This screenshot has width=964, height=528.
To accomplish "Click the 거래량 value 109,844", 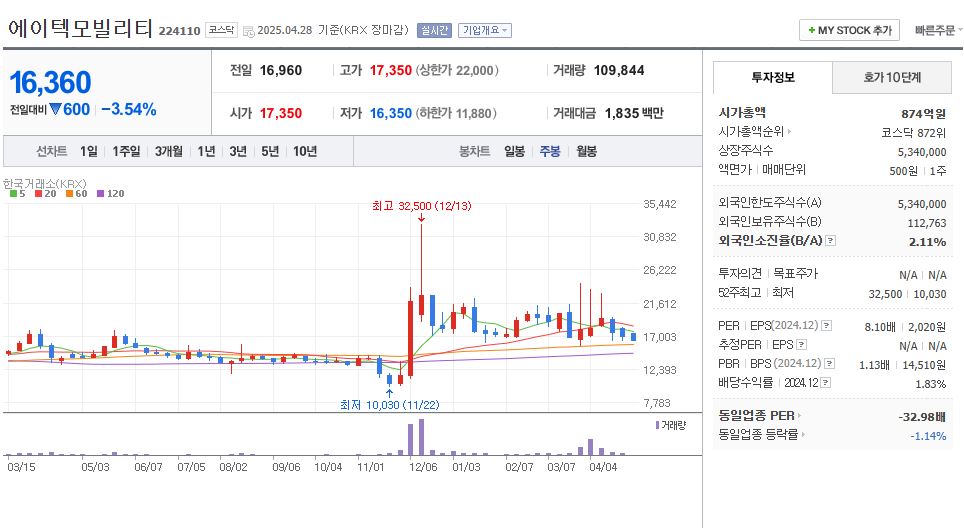I will tap(619, 70).
